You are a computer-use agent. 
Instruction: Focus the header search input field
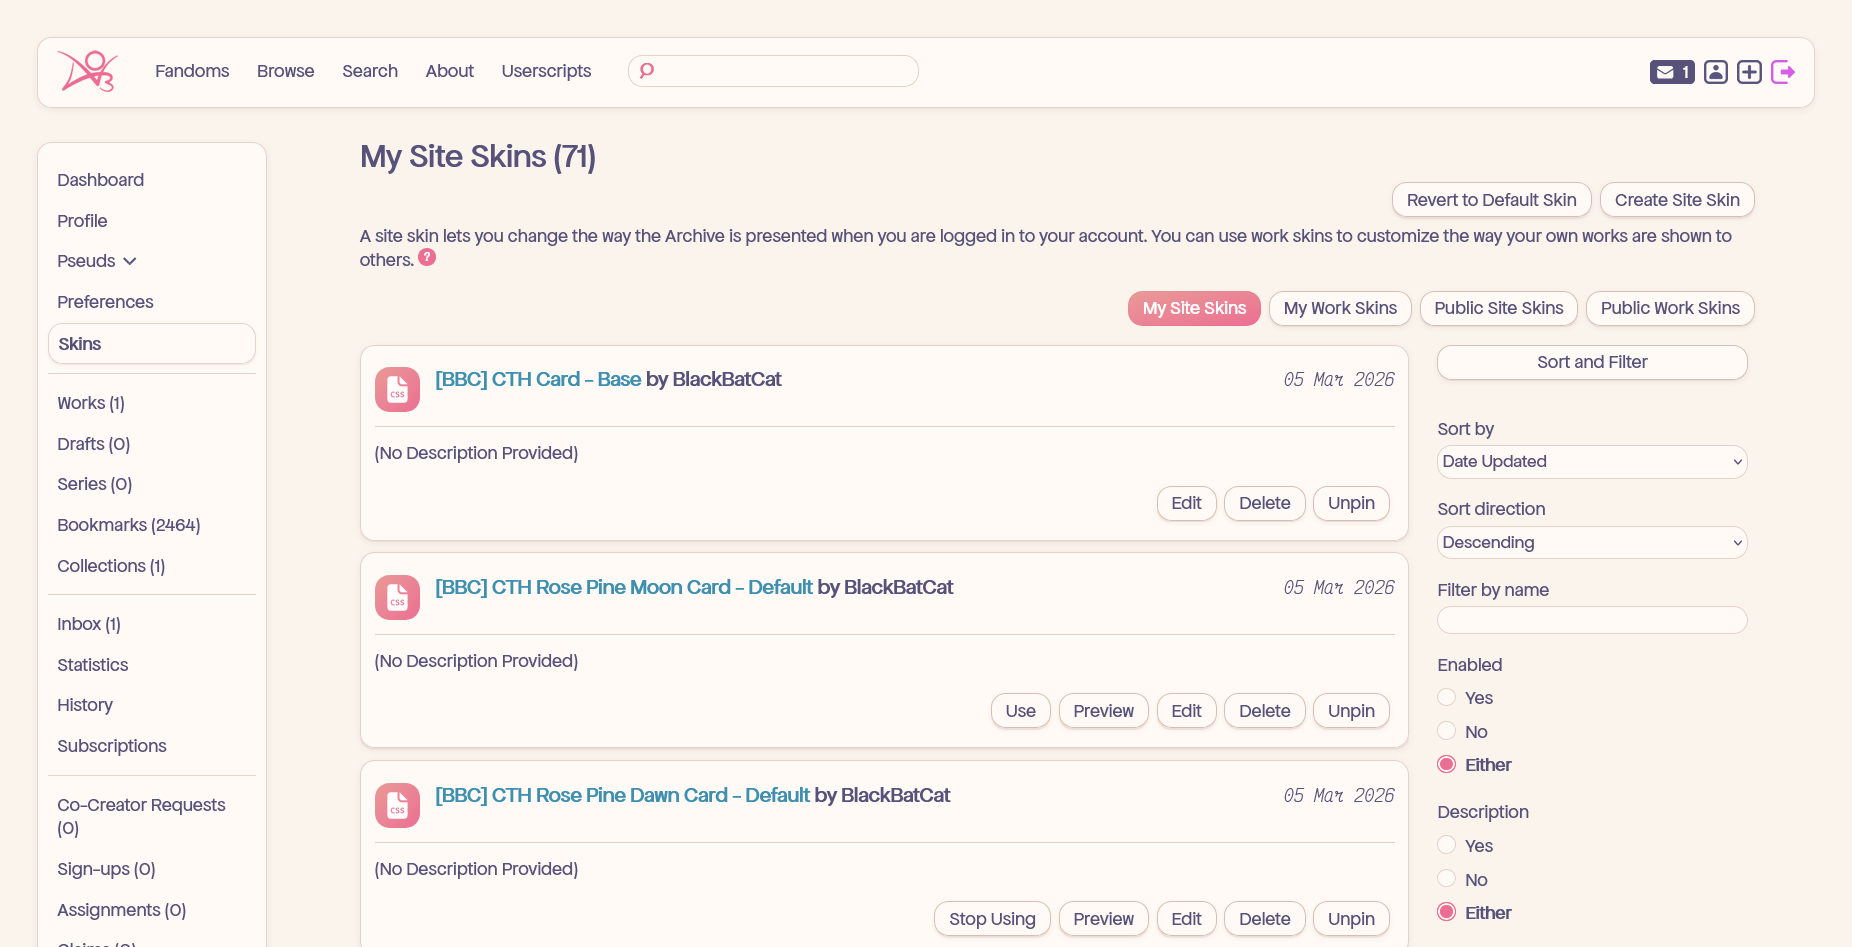click(x=773, y=71)
